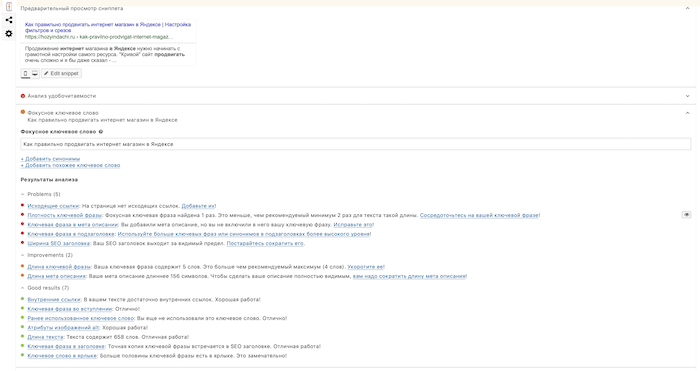Open 'Ранее использованное ключевое слово' link
The image size is (700, 371).
[80, 318]
